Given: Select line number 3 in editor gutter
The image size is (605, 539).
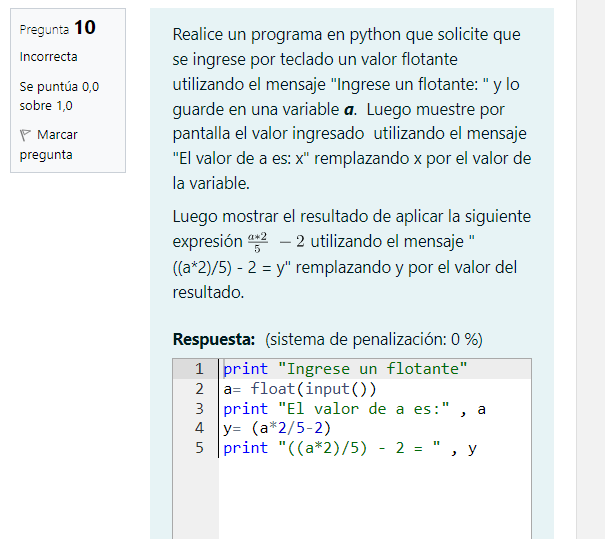Looking at the screenshot, I should pos(199,409).
